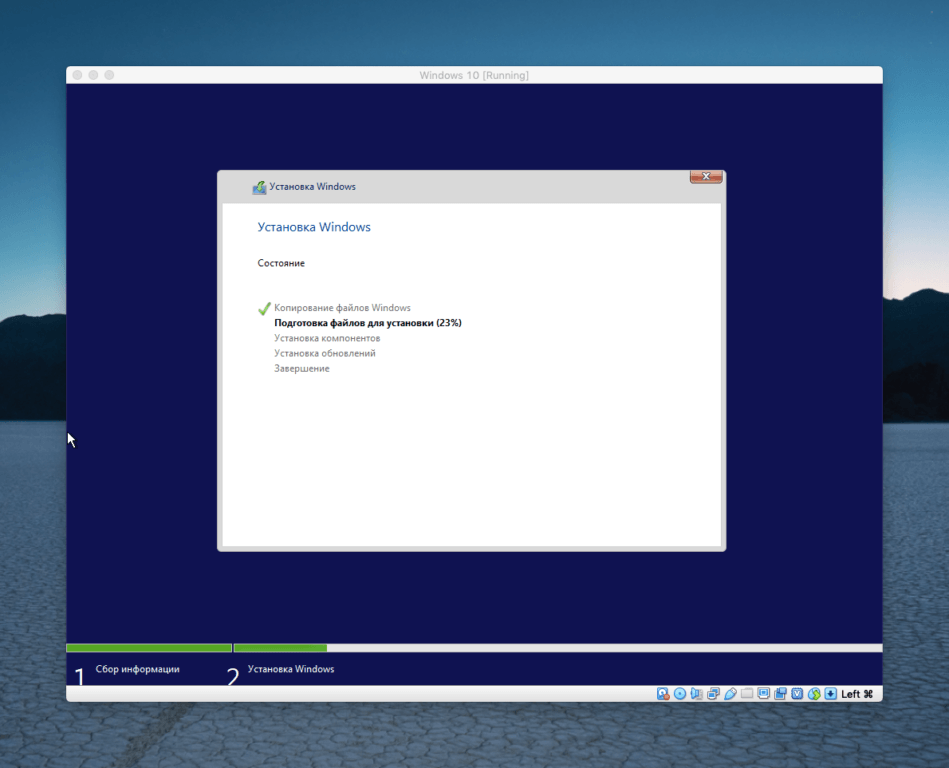Toggle mouse integration green-arrow icon
This screenshot has width=949, height=768.
coord(814,694)
